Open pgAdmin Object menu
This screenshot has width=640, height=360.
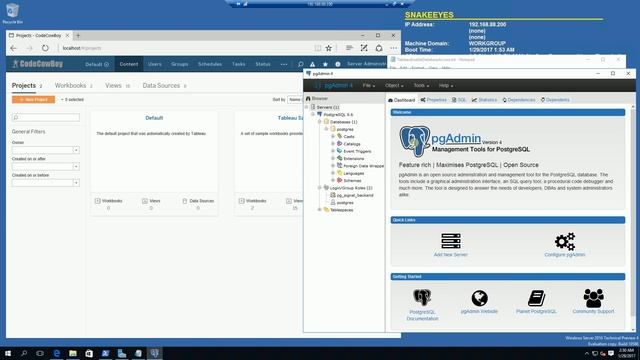pyautogui.click(x=394, y=85)
